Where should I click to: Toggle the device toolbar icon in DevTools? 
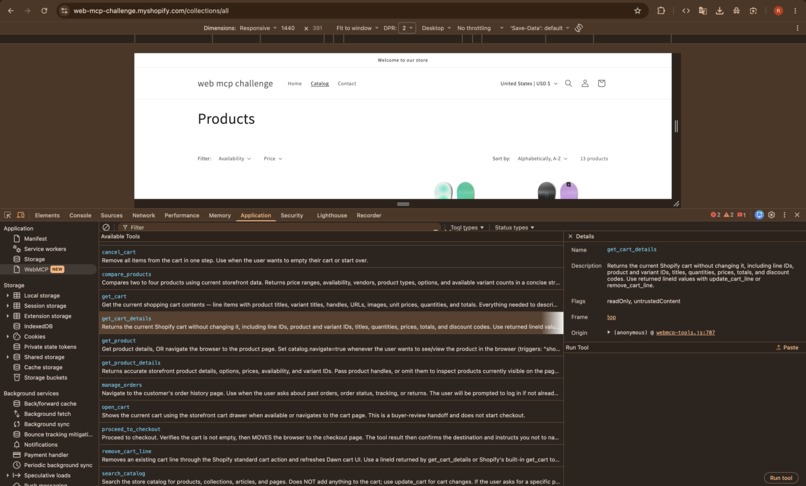[21, 215]
